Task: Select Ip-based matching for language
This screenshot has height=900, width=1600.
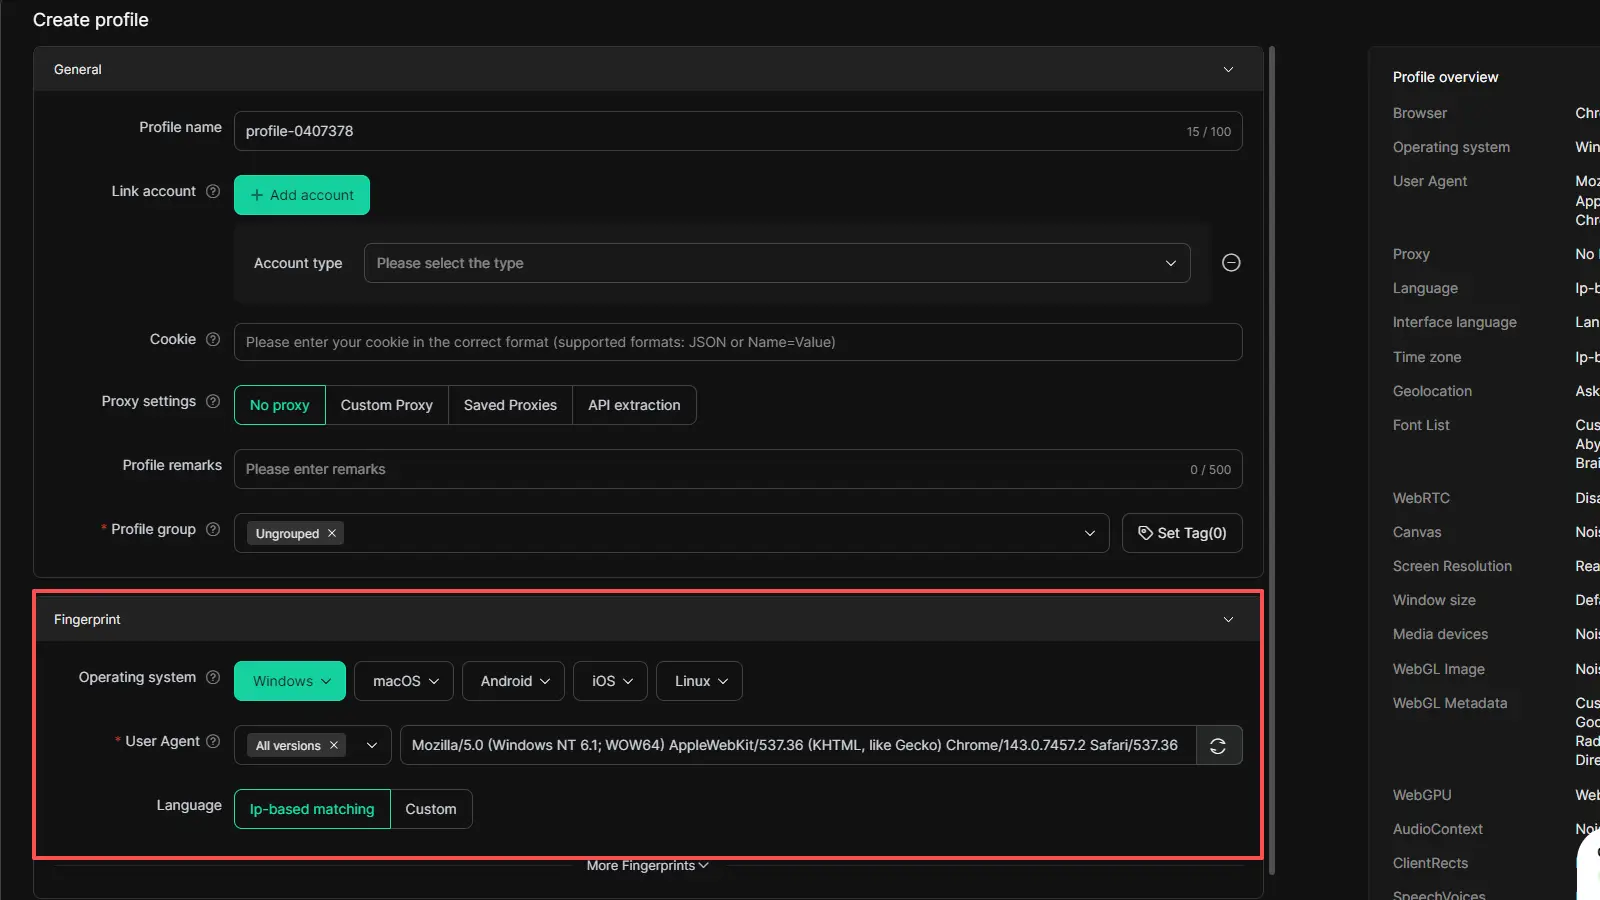Action: click(312, 810)
